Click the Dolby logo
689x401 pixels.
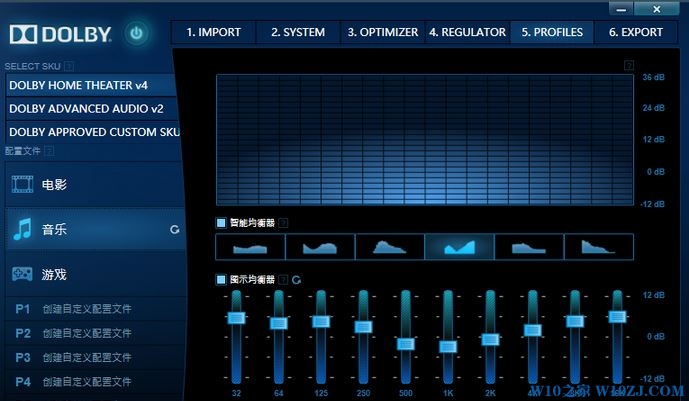pos(60,34)
